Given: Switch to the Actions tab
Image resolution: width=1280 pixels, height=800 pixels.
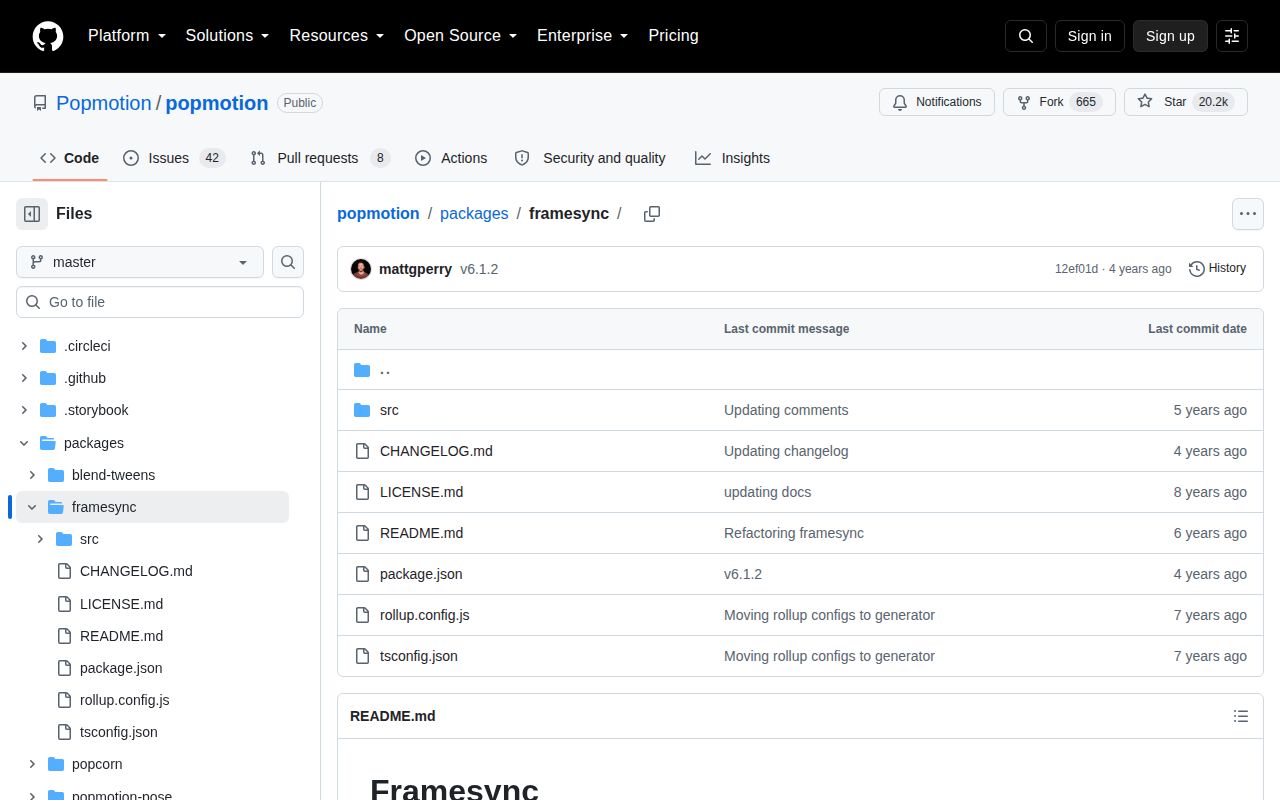Looking at the screenshot, I should 451,158.
